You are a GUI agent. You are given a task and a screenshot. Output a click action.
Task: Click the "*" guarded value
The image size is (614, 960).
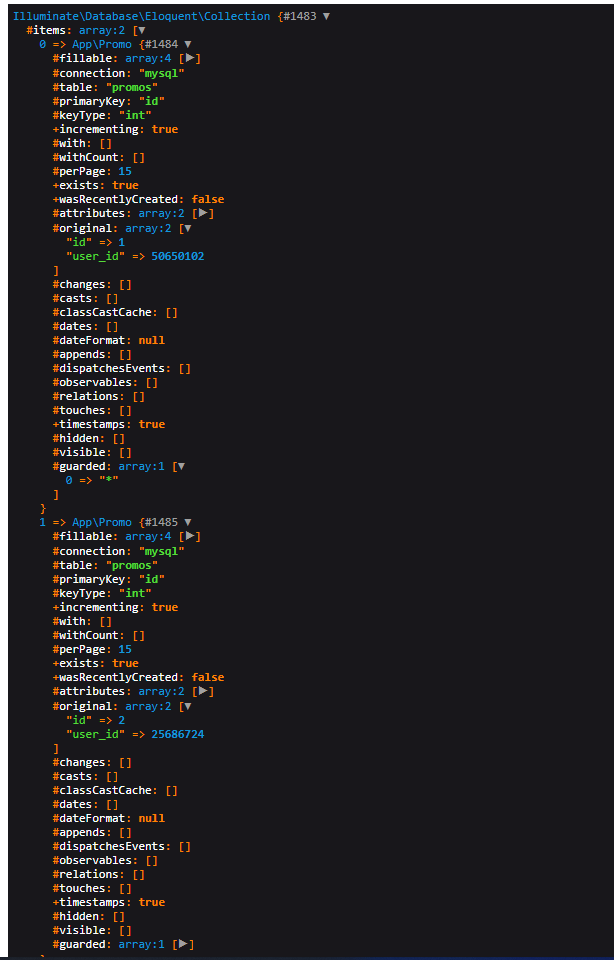[108, 481]
